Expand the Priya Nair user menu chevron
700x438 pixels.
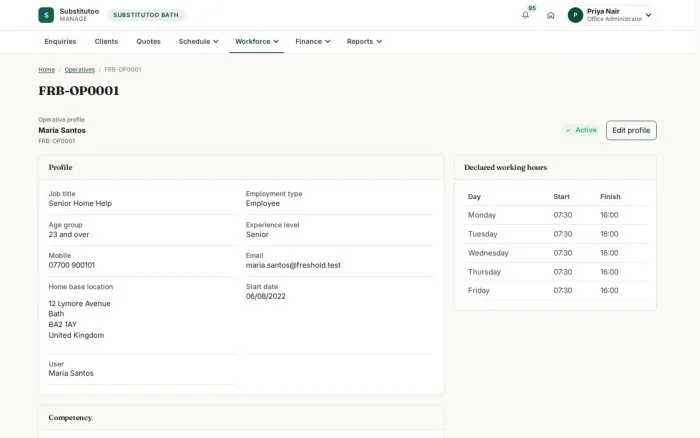pyautogui.click(x=648, y=15)
